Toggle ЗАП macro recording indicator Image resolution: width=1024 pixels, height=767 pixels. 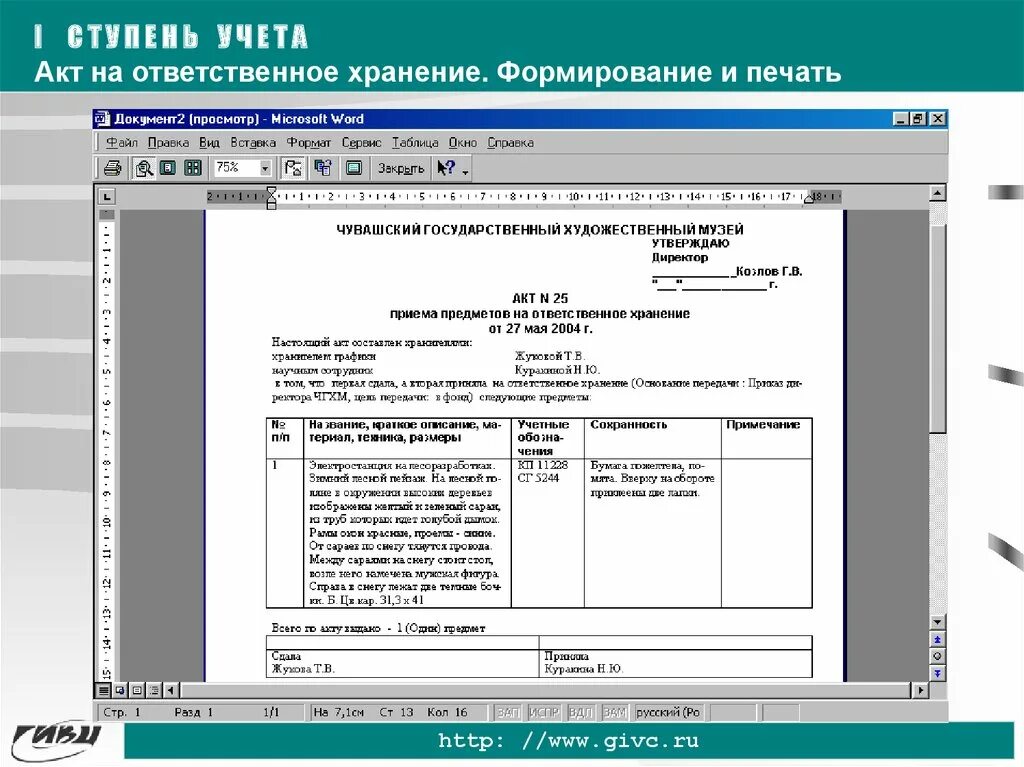click(508, 712)
